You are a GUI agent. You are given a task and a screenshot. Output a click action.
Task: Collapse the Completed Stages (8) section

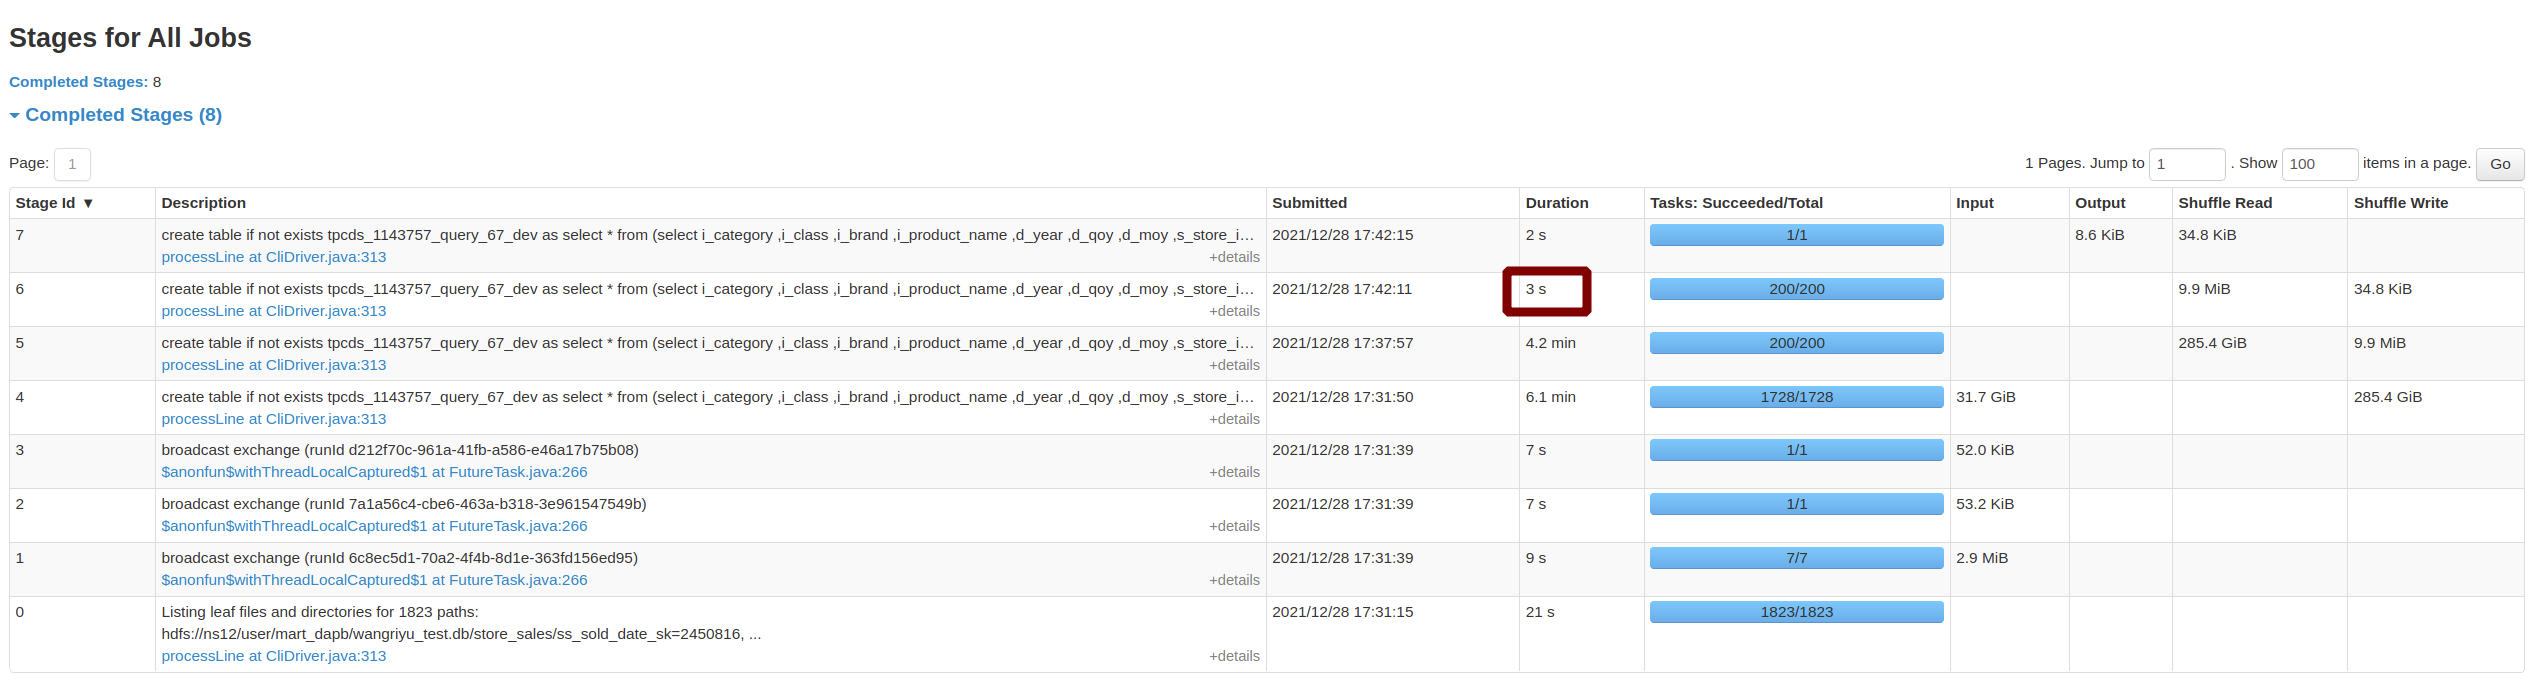pyautogui.click(x=116, y=115)
